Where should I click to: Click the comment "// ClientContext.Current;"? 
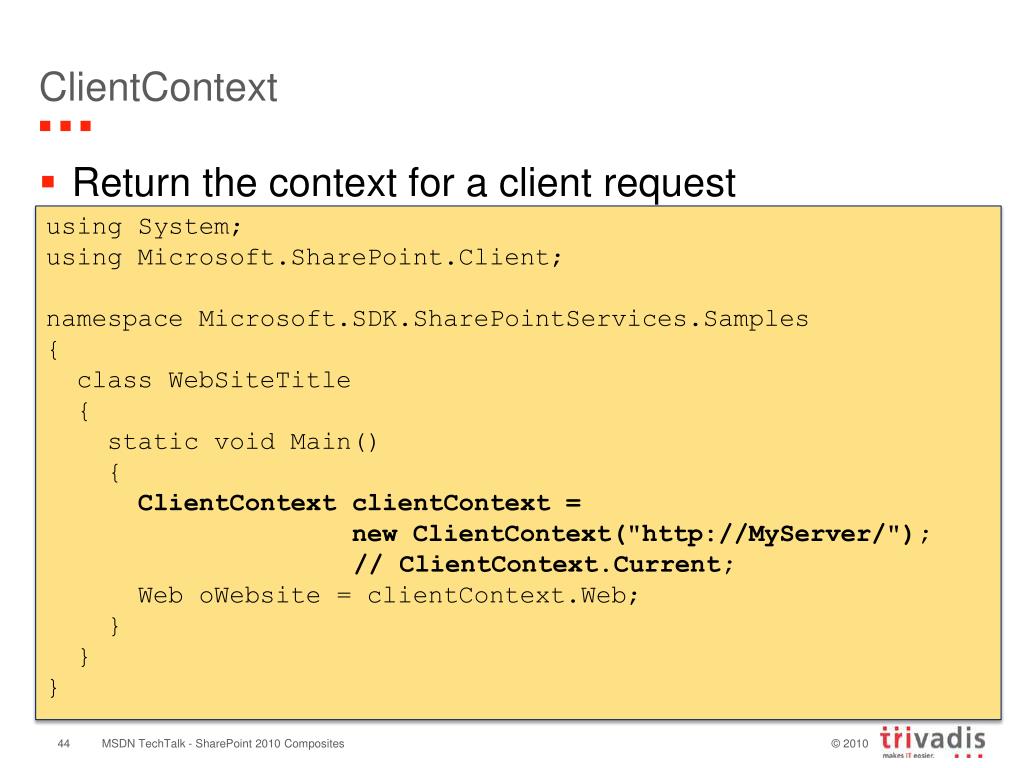point(543,564)
